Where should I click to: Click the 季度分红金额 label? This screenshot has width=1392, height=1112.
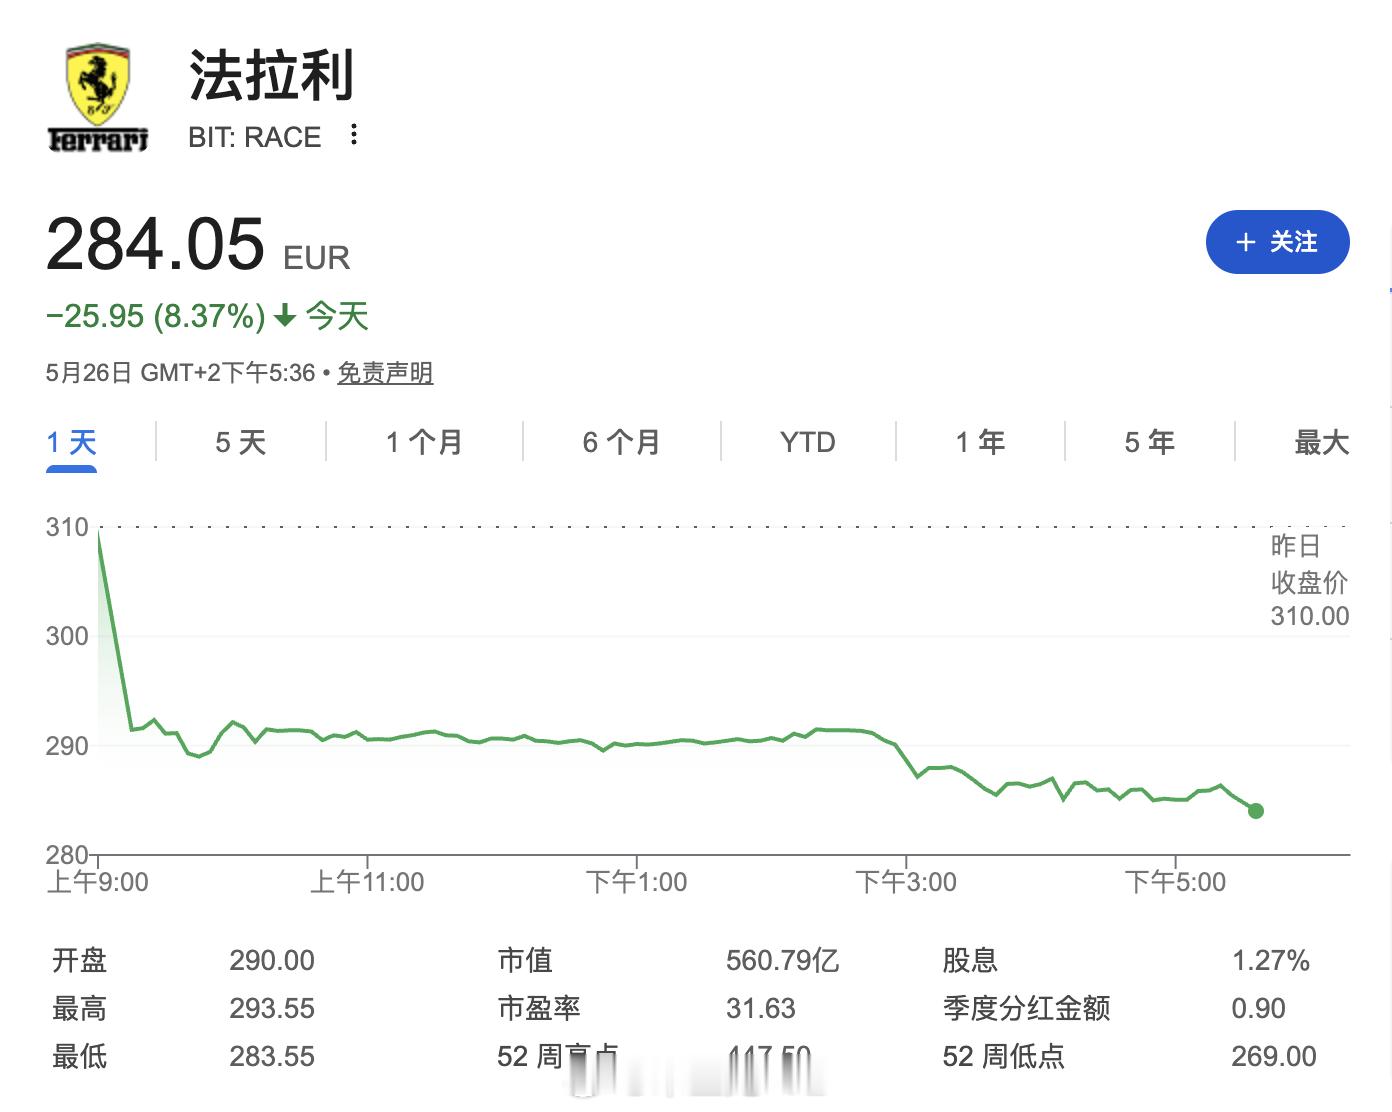1027,1009
